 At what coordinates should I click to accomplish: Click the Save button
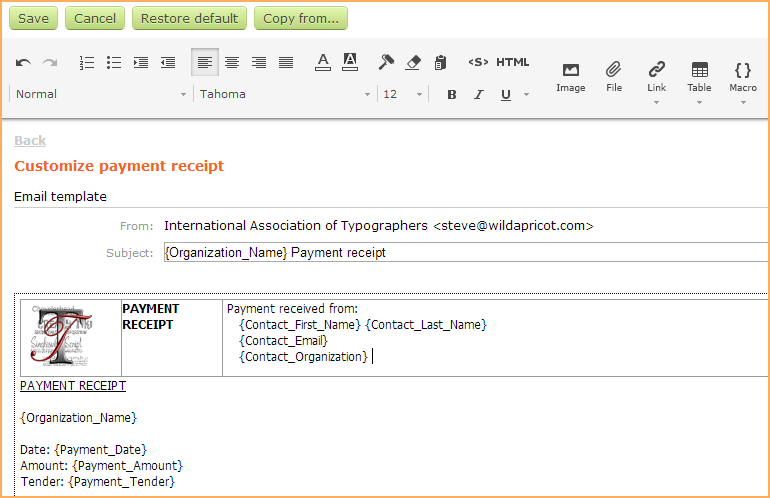pos(33,19)
